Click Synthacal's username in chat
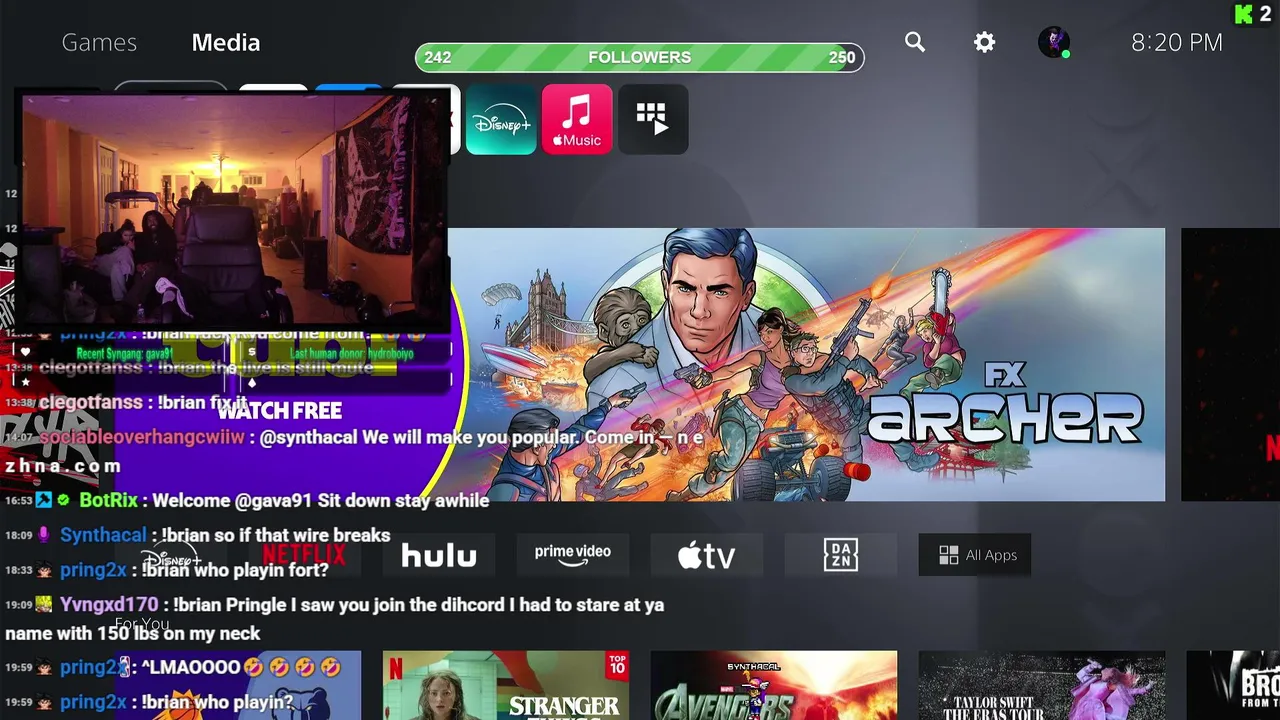1280x720 pixels. [x=103, y=535]
